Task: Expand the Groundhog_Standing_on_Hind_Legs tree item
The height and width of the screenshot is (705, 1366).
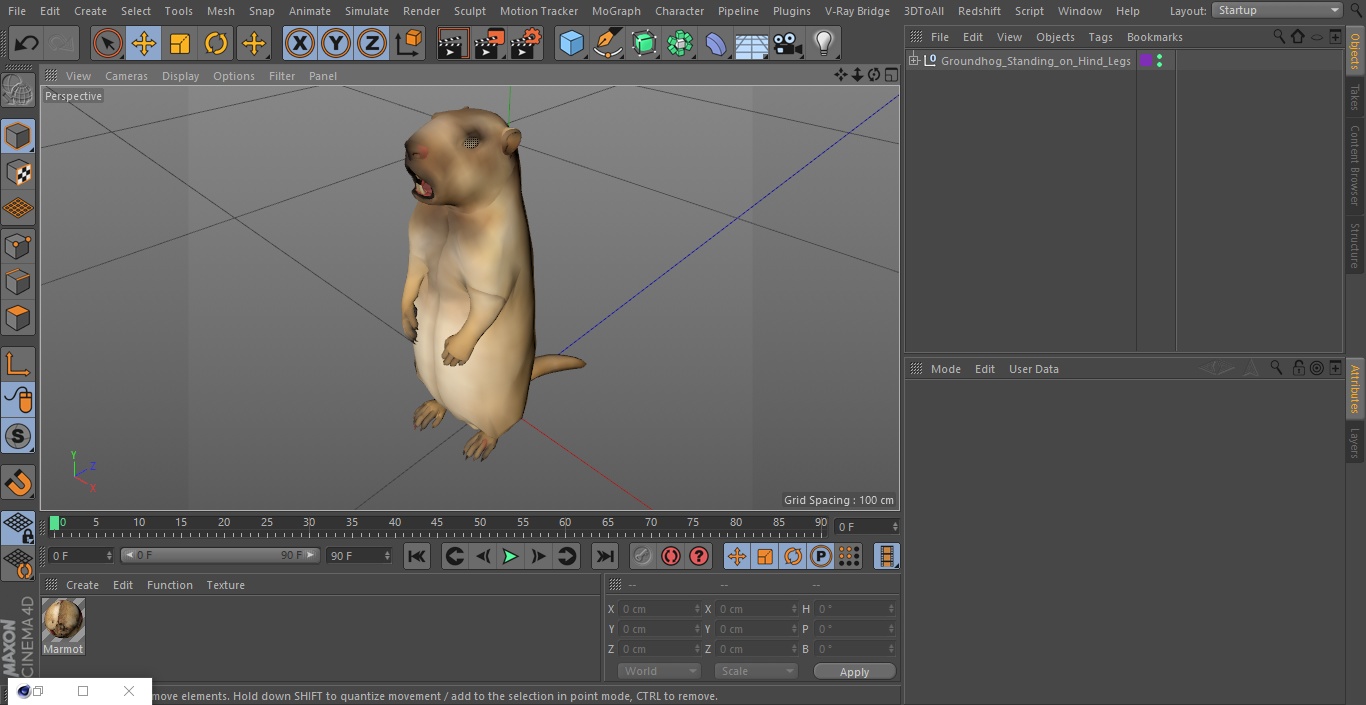Action: [913, 61]
